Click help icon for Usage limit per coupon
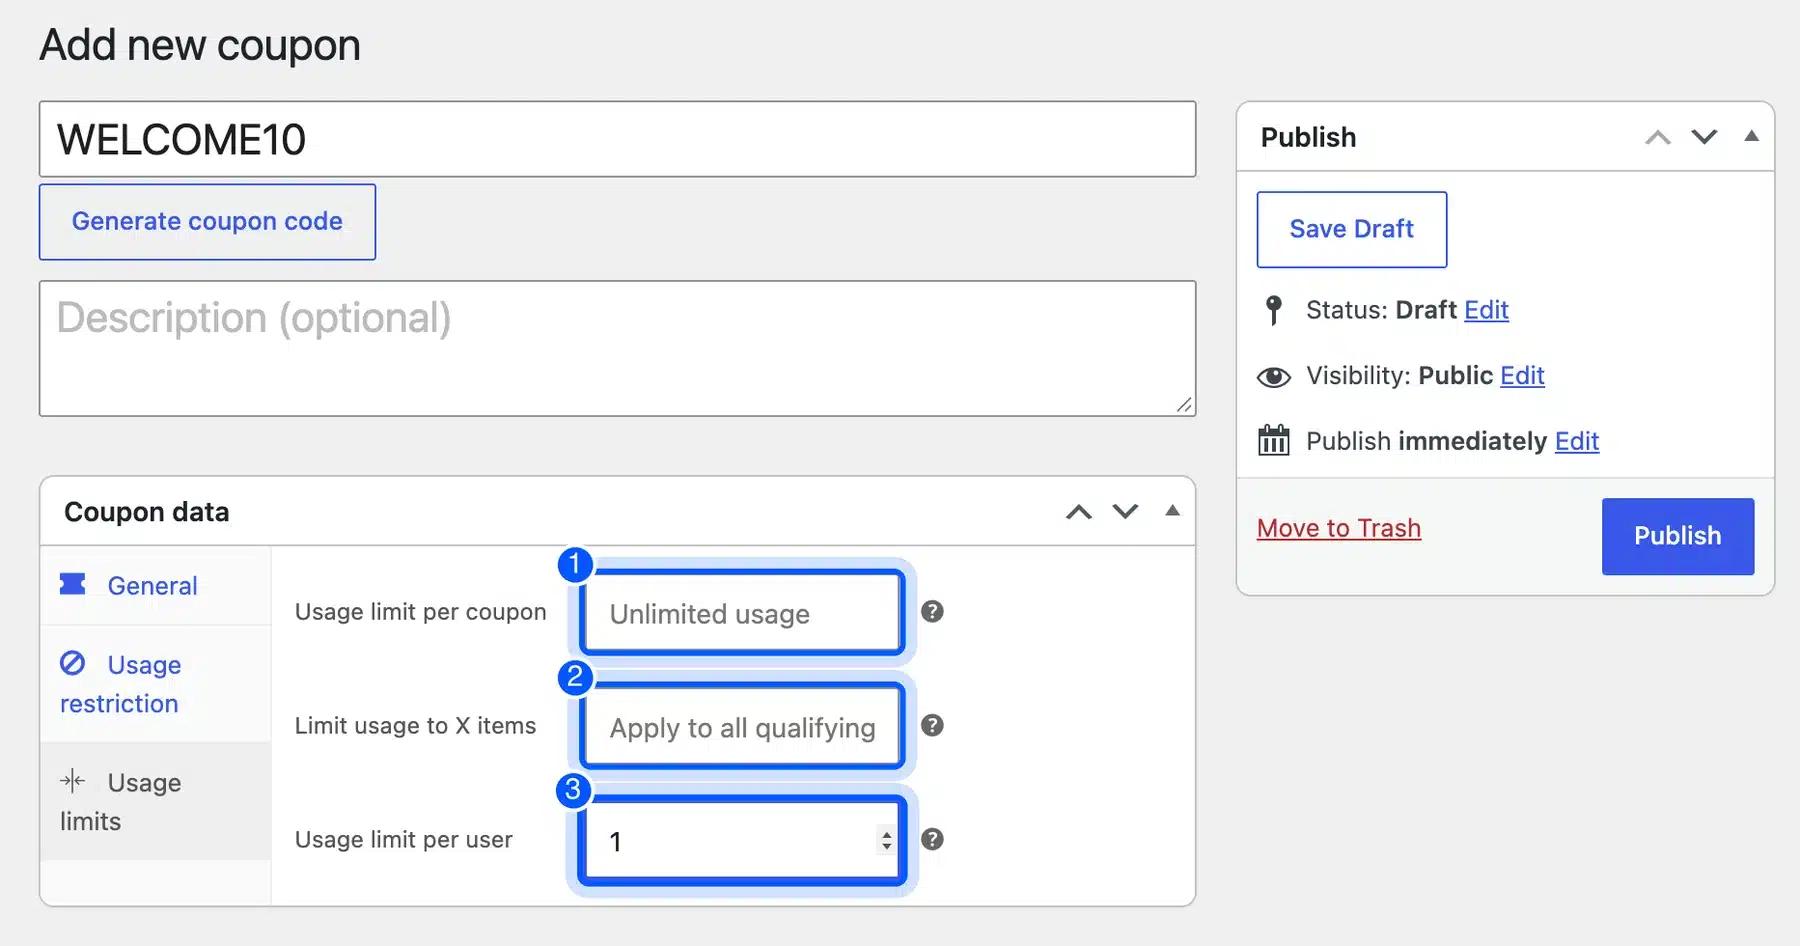This screenshot has height=946, width=1800. (932, 611)
